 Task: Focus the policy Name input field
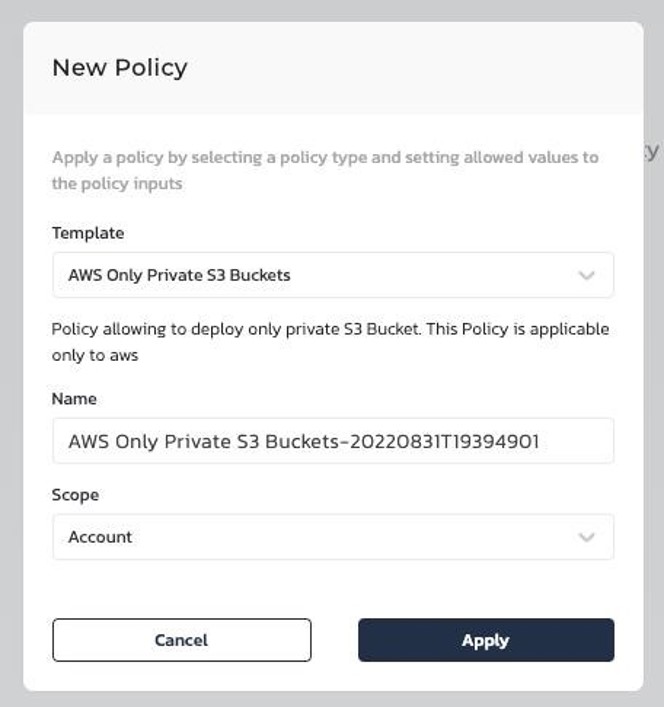click(x=333, y=441)
